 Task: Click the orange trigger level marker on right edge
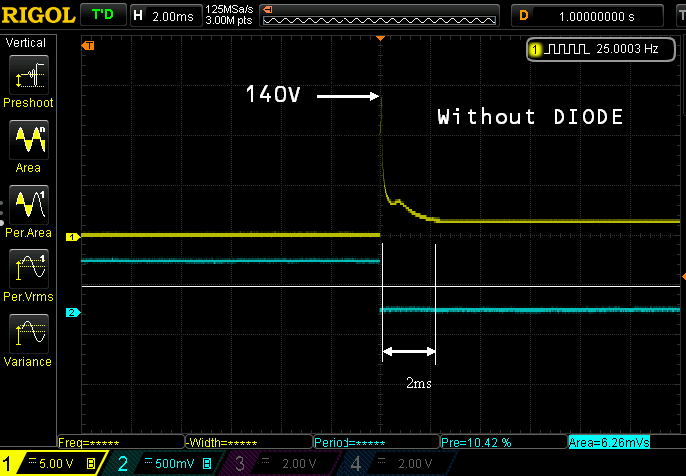pyautogui.click(x=683, y=276)
